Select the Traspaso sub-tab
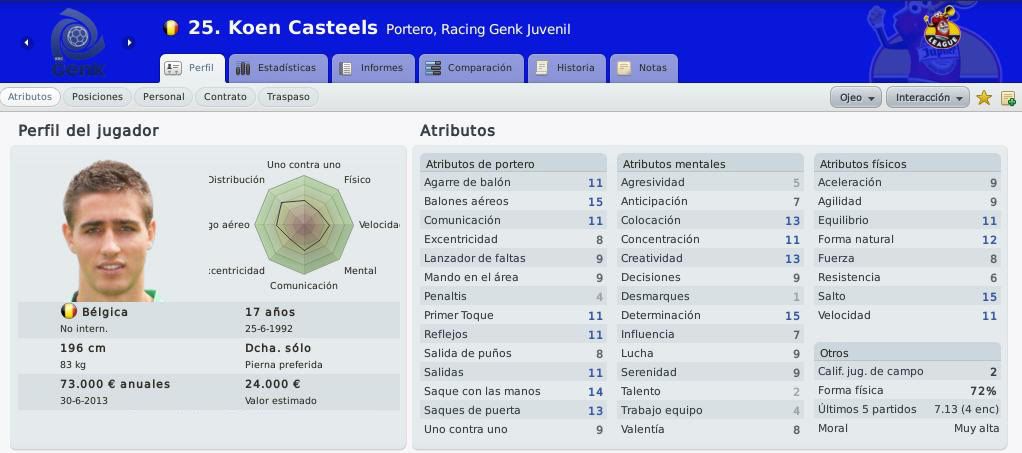The height and width of the screenshot is (453, 1022). (x=288, y=97)
